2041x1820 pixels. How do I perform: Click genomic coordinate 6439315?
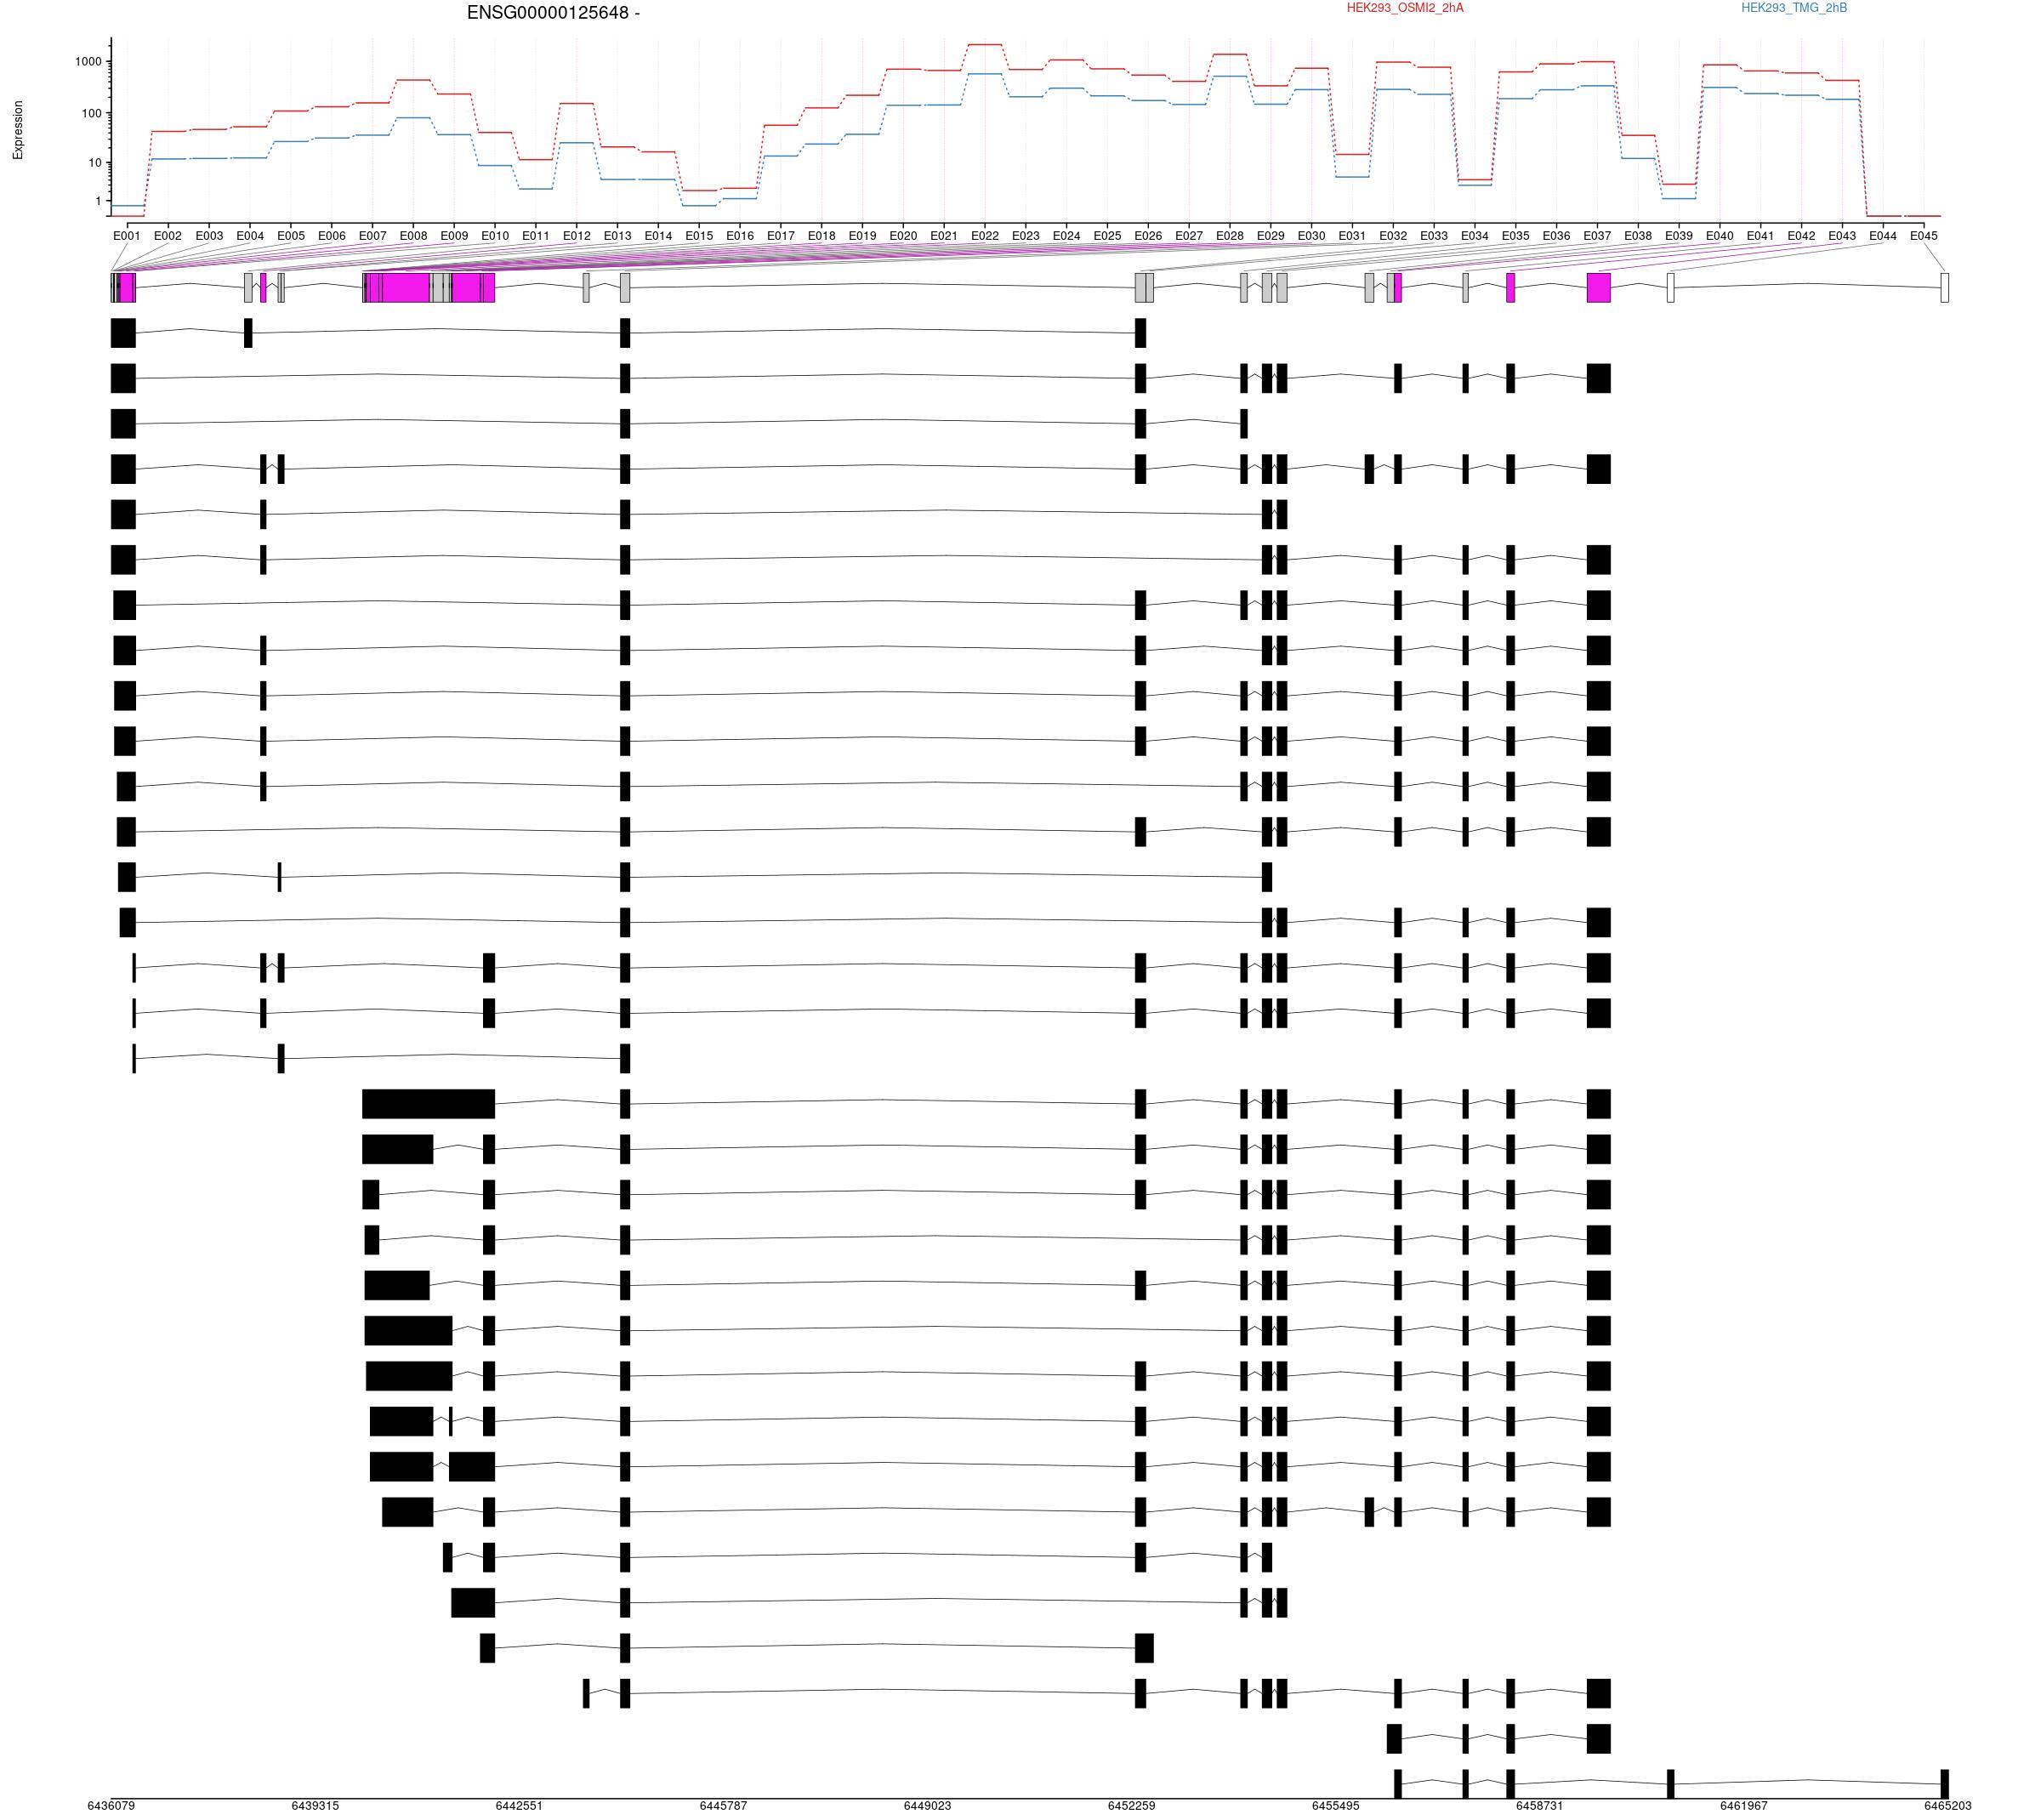click(315, 1806)
